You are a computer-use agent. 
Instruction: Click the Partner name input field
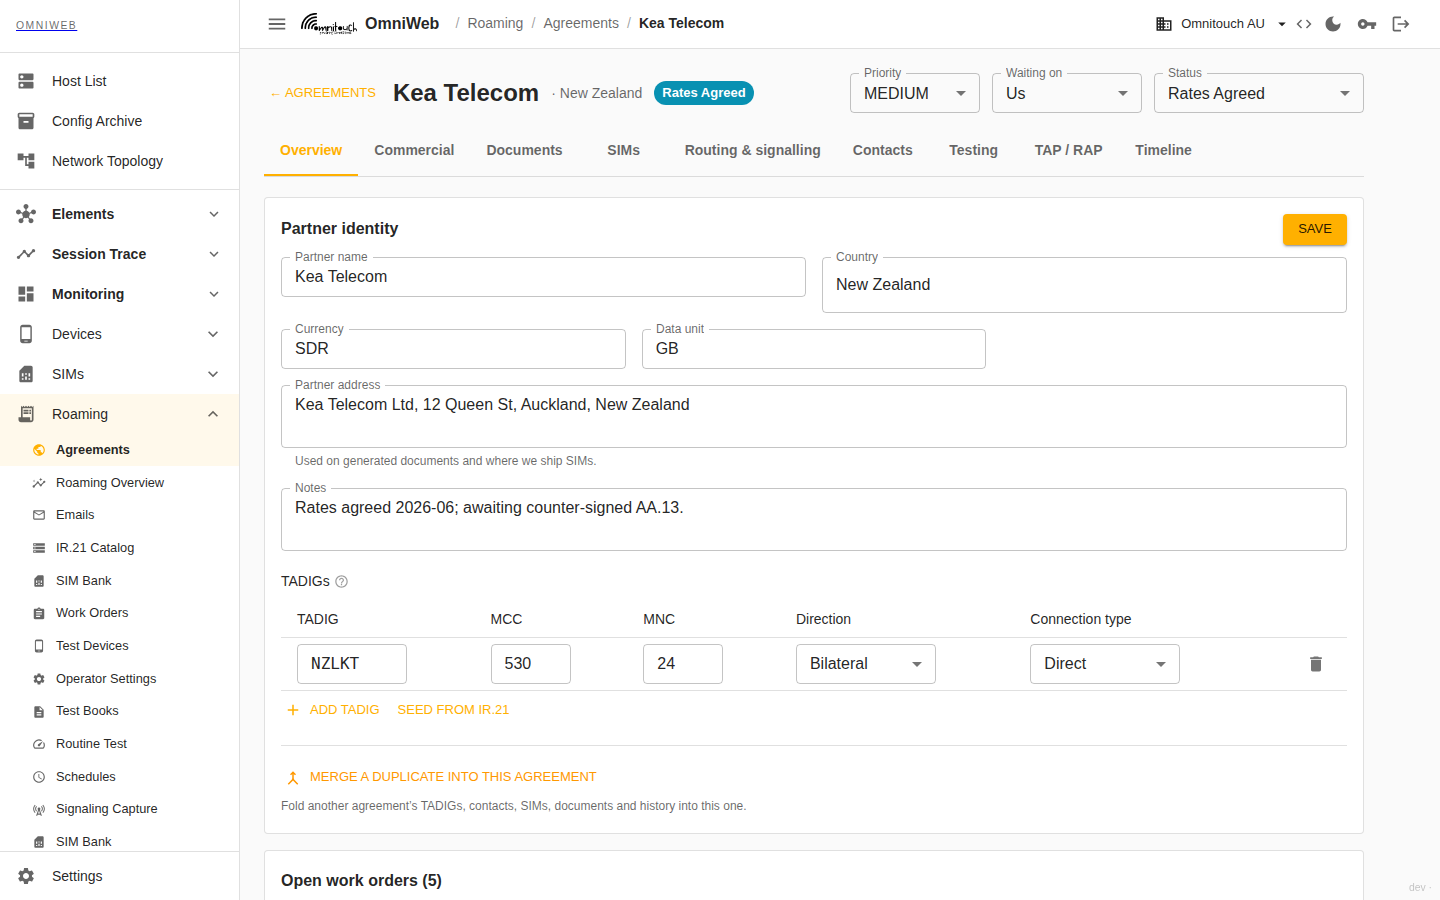point(543,277)
